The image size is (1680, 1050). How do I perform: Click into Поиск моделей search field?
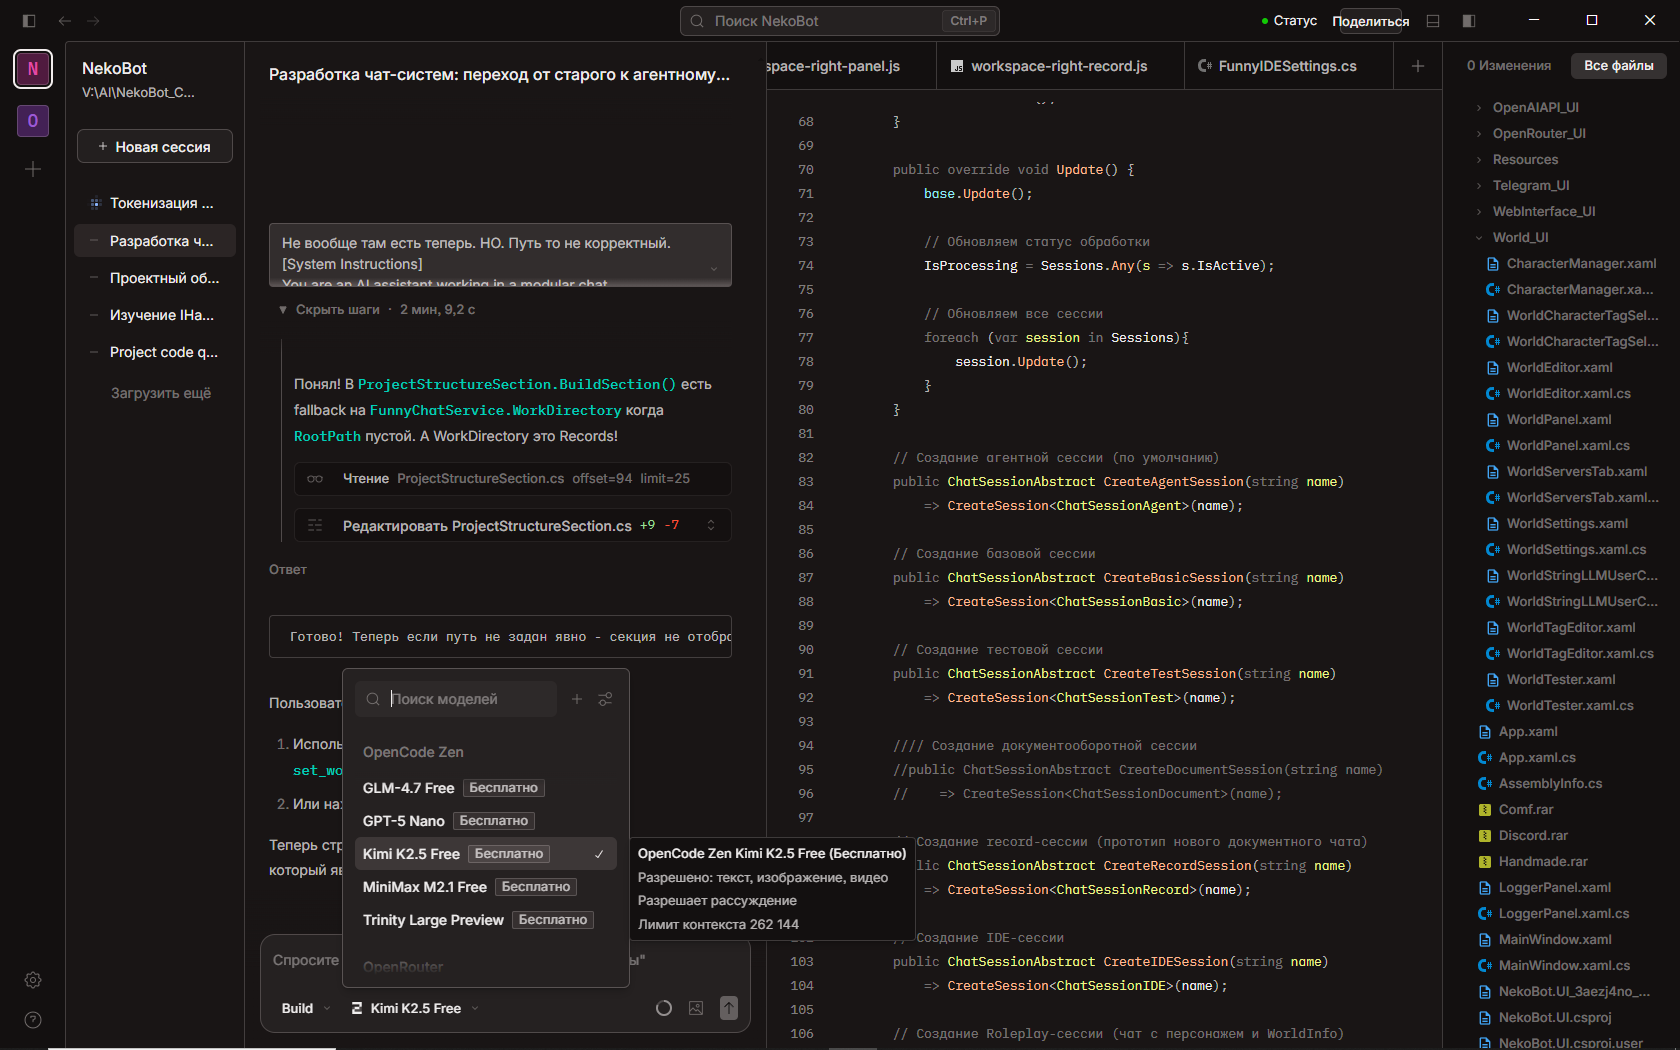[x=468, y=699]
